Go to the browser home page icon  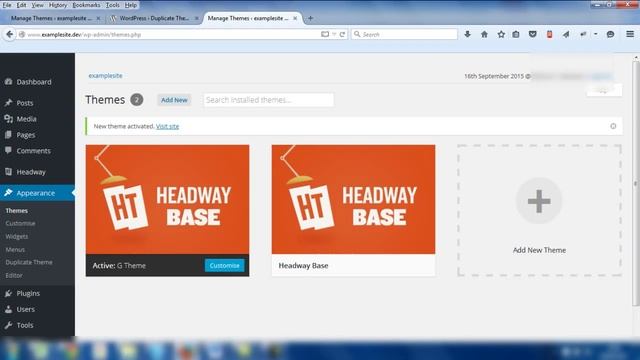click(484, 34)
